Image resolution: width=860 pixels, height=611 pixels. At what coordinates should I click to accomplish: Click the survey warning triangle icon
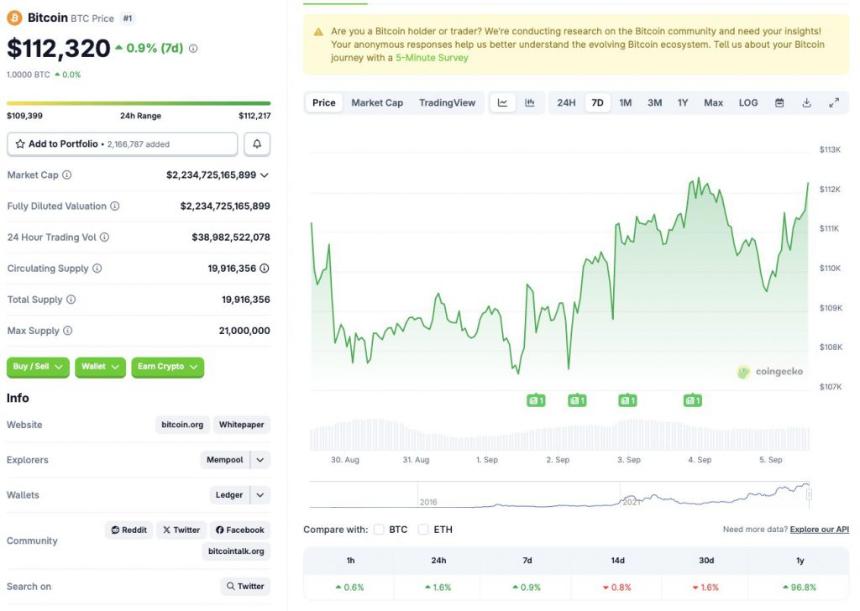(318, 32)
